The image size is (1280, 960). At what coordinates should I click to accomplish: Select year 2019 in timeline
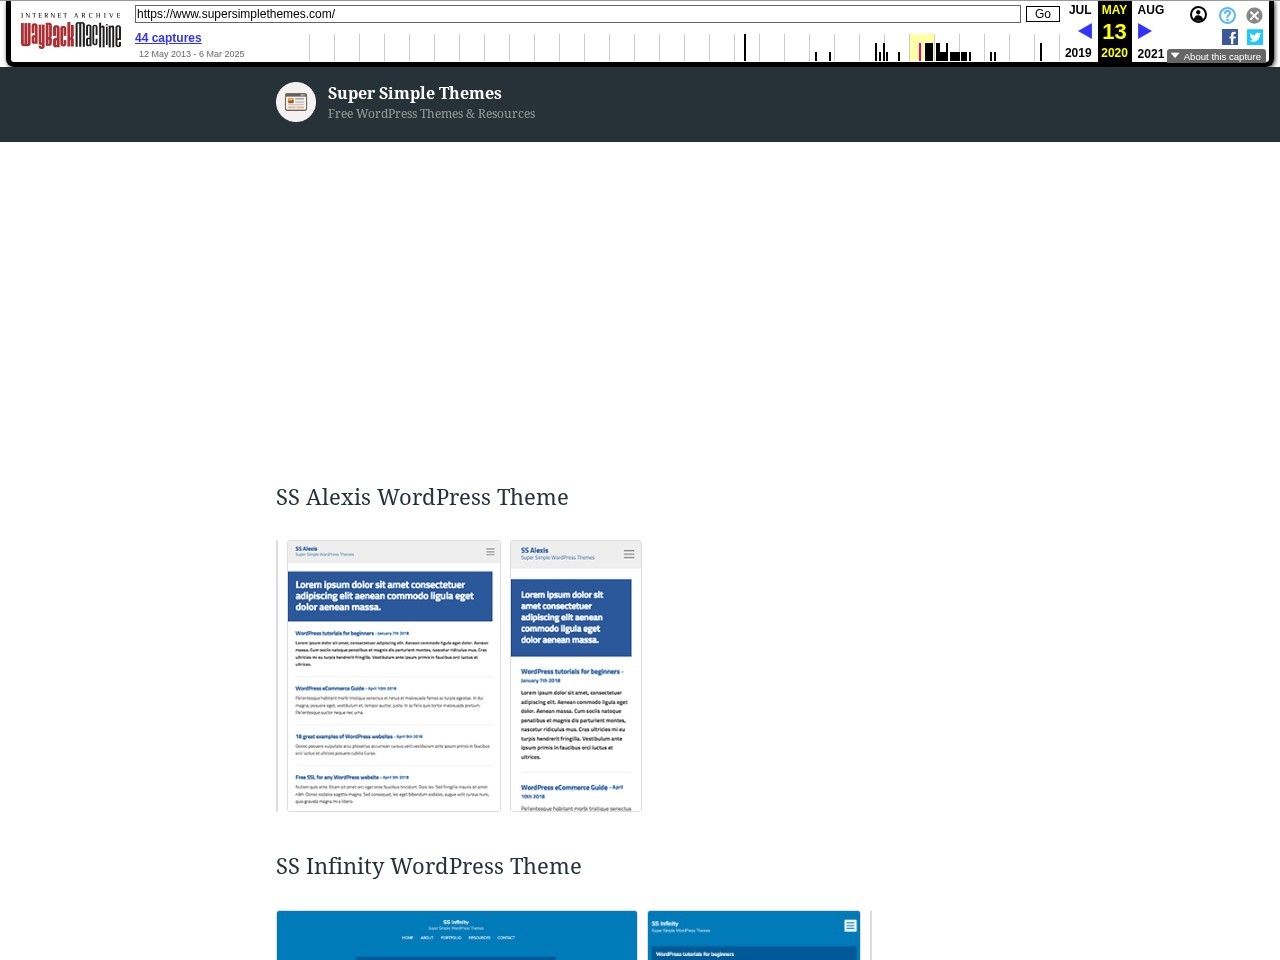(x=1078, y=53)
